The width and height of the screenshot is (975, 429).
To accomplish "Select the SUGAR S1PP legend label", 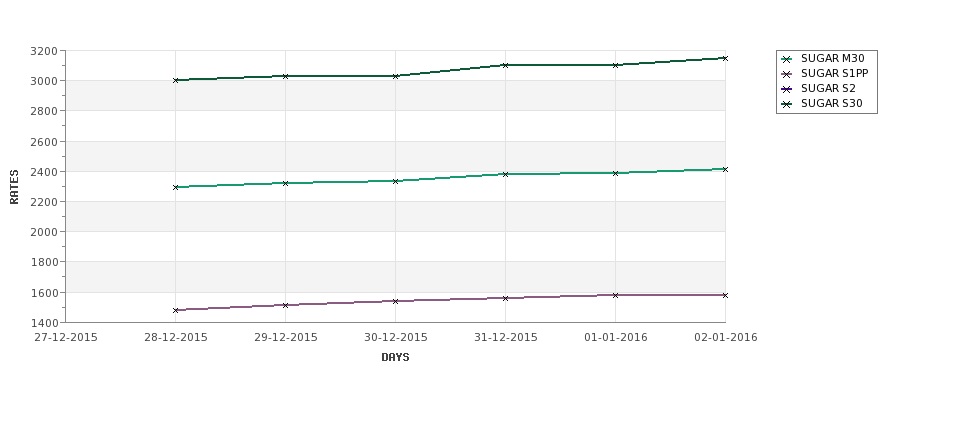I will (x=834, y=73).
